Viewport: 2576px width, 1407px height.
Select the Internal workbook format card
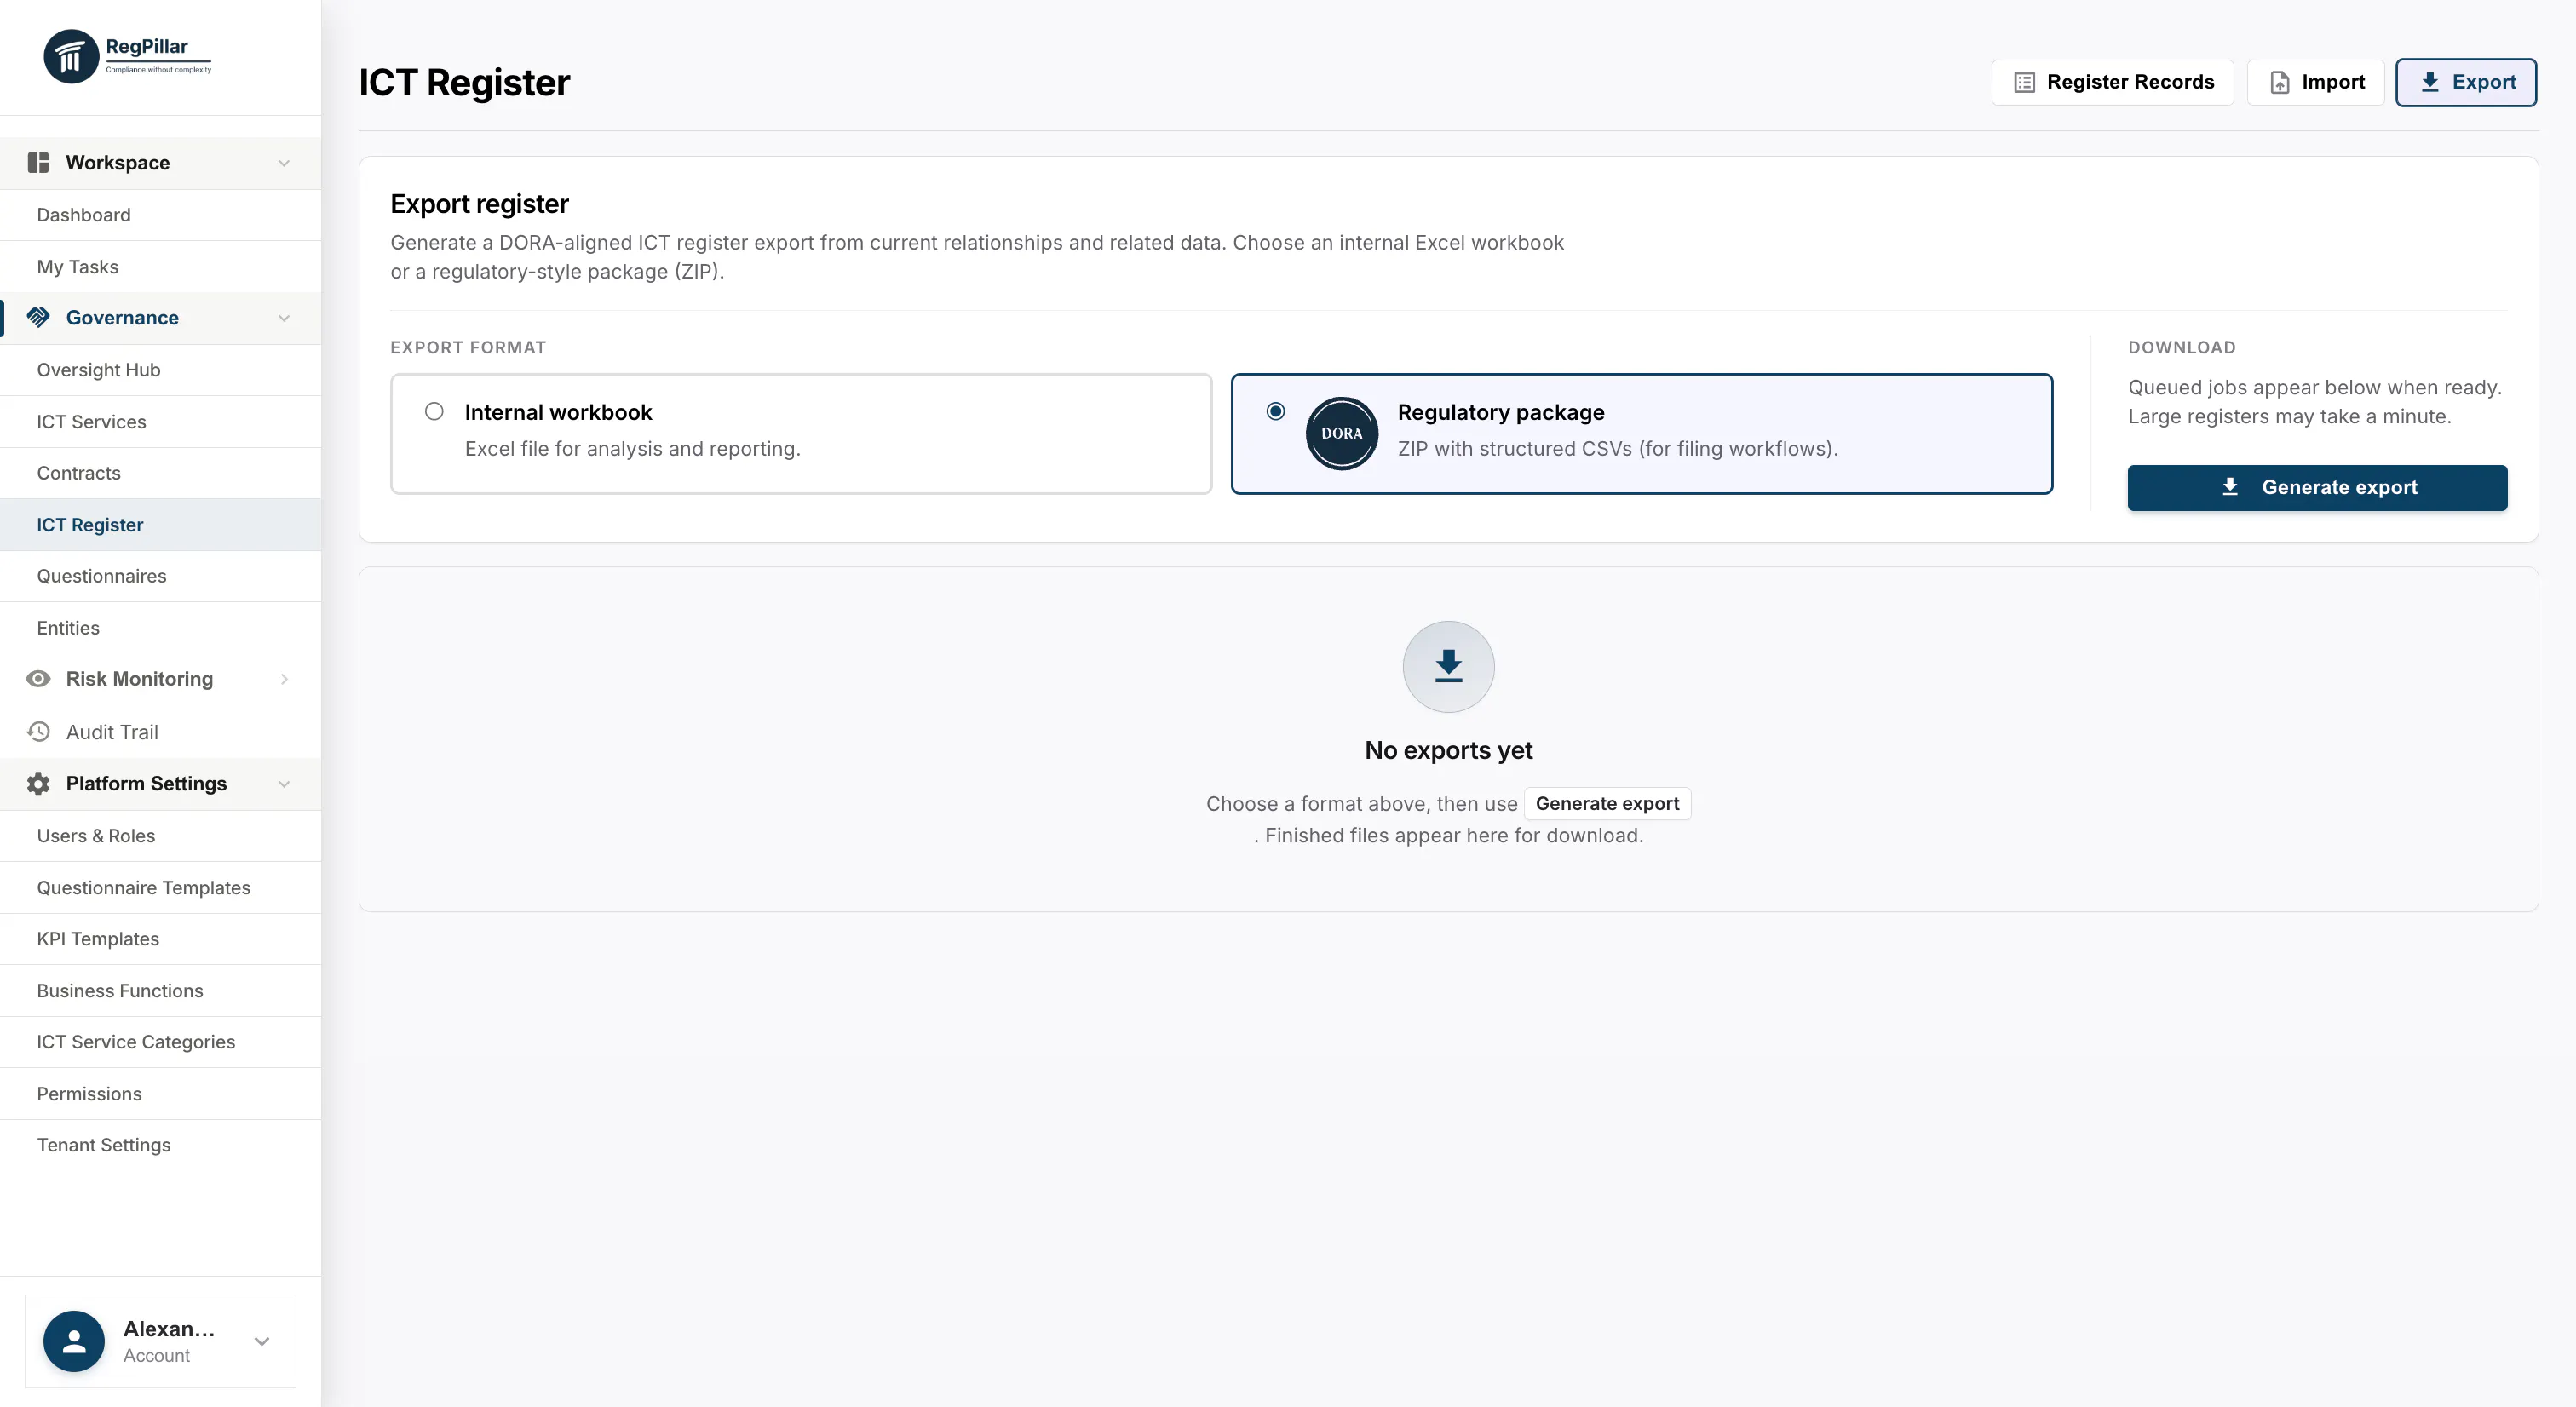point(801,433)
